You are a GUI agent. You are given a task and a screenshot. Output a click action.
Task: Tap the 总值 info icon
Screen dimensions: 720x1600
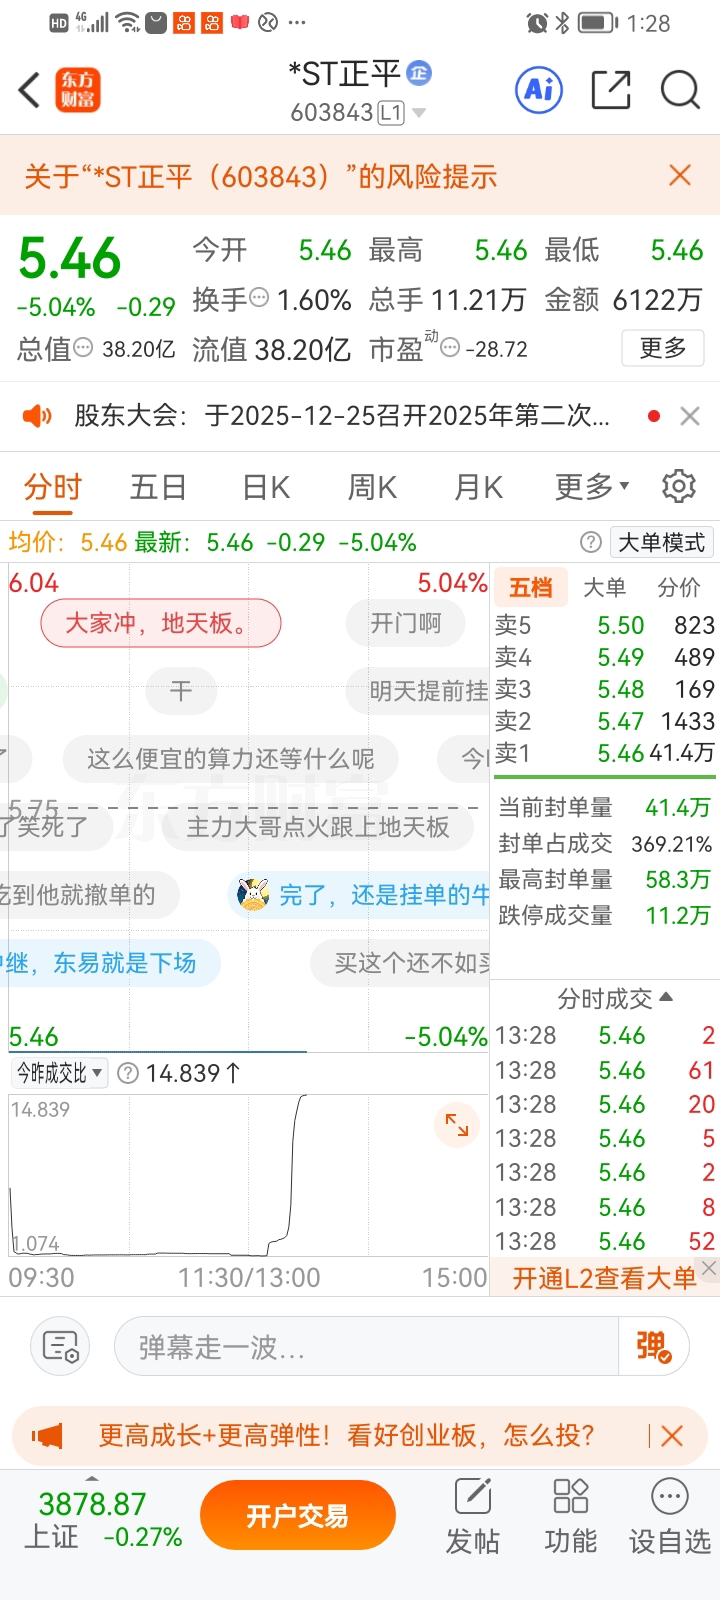[x=84, y=348]
